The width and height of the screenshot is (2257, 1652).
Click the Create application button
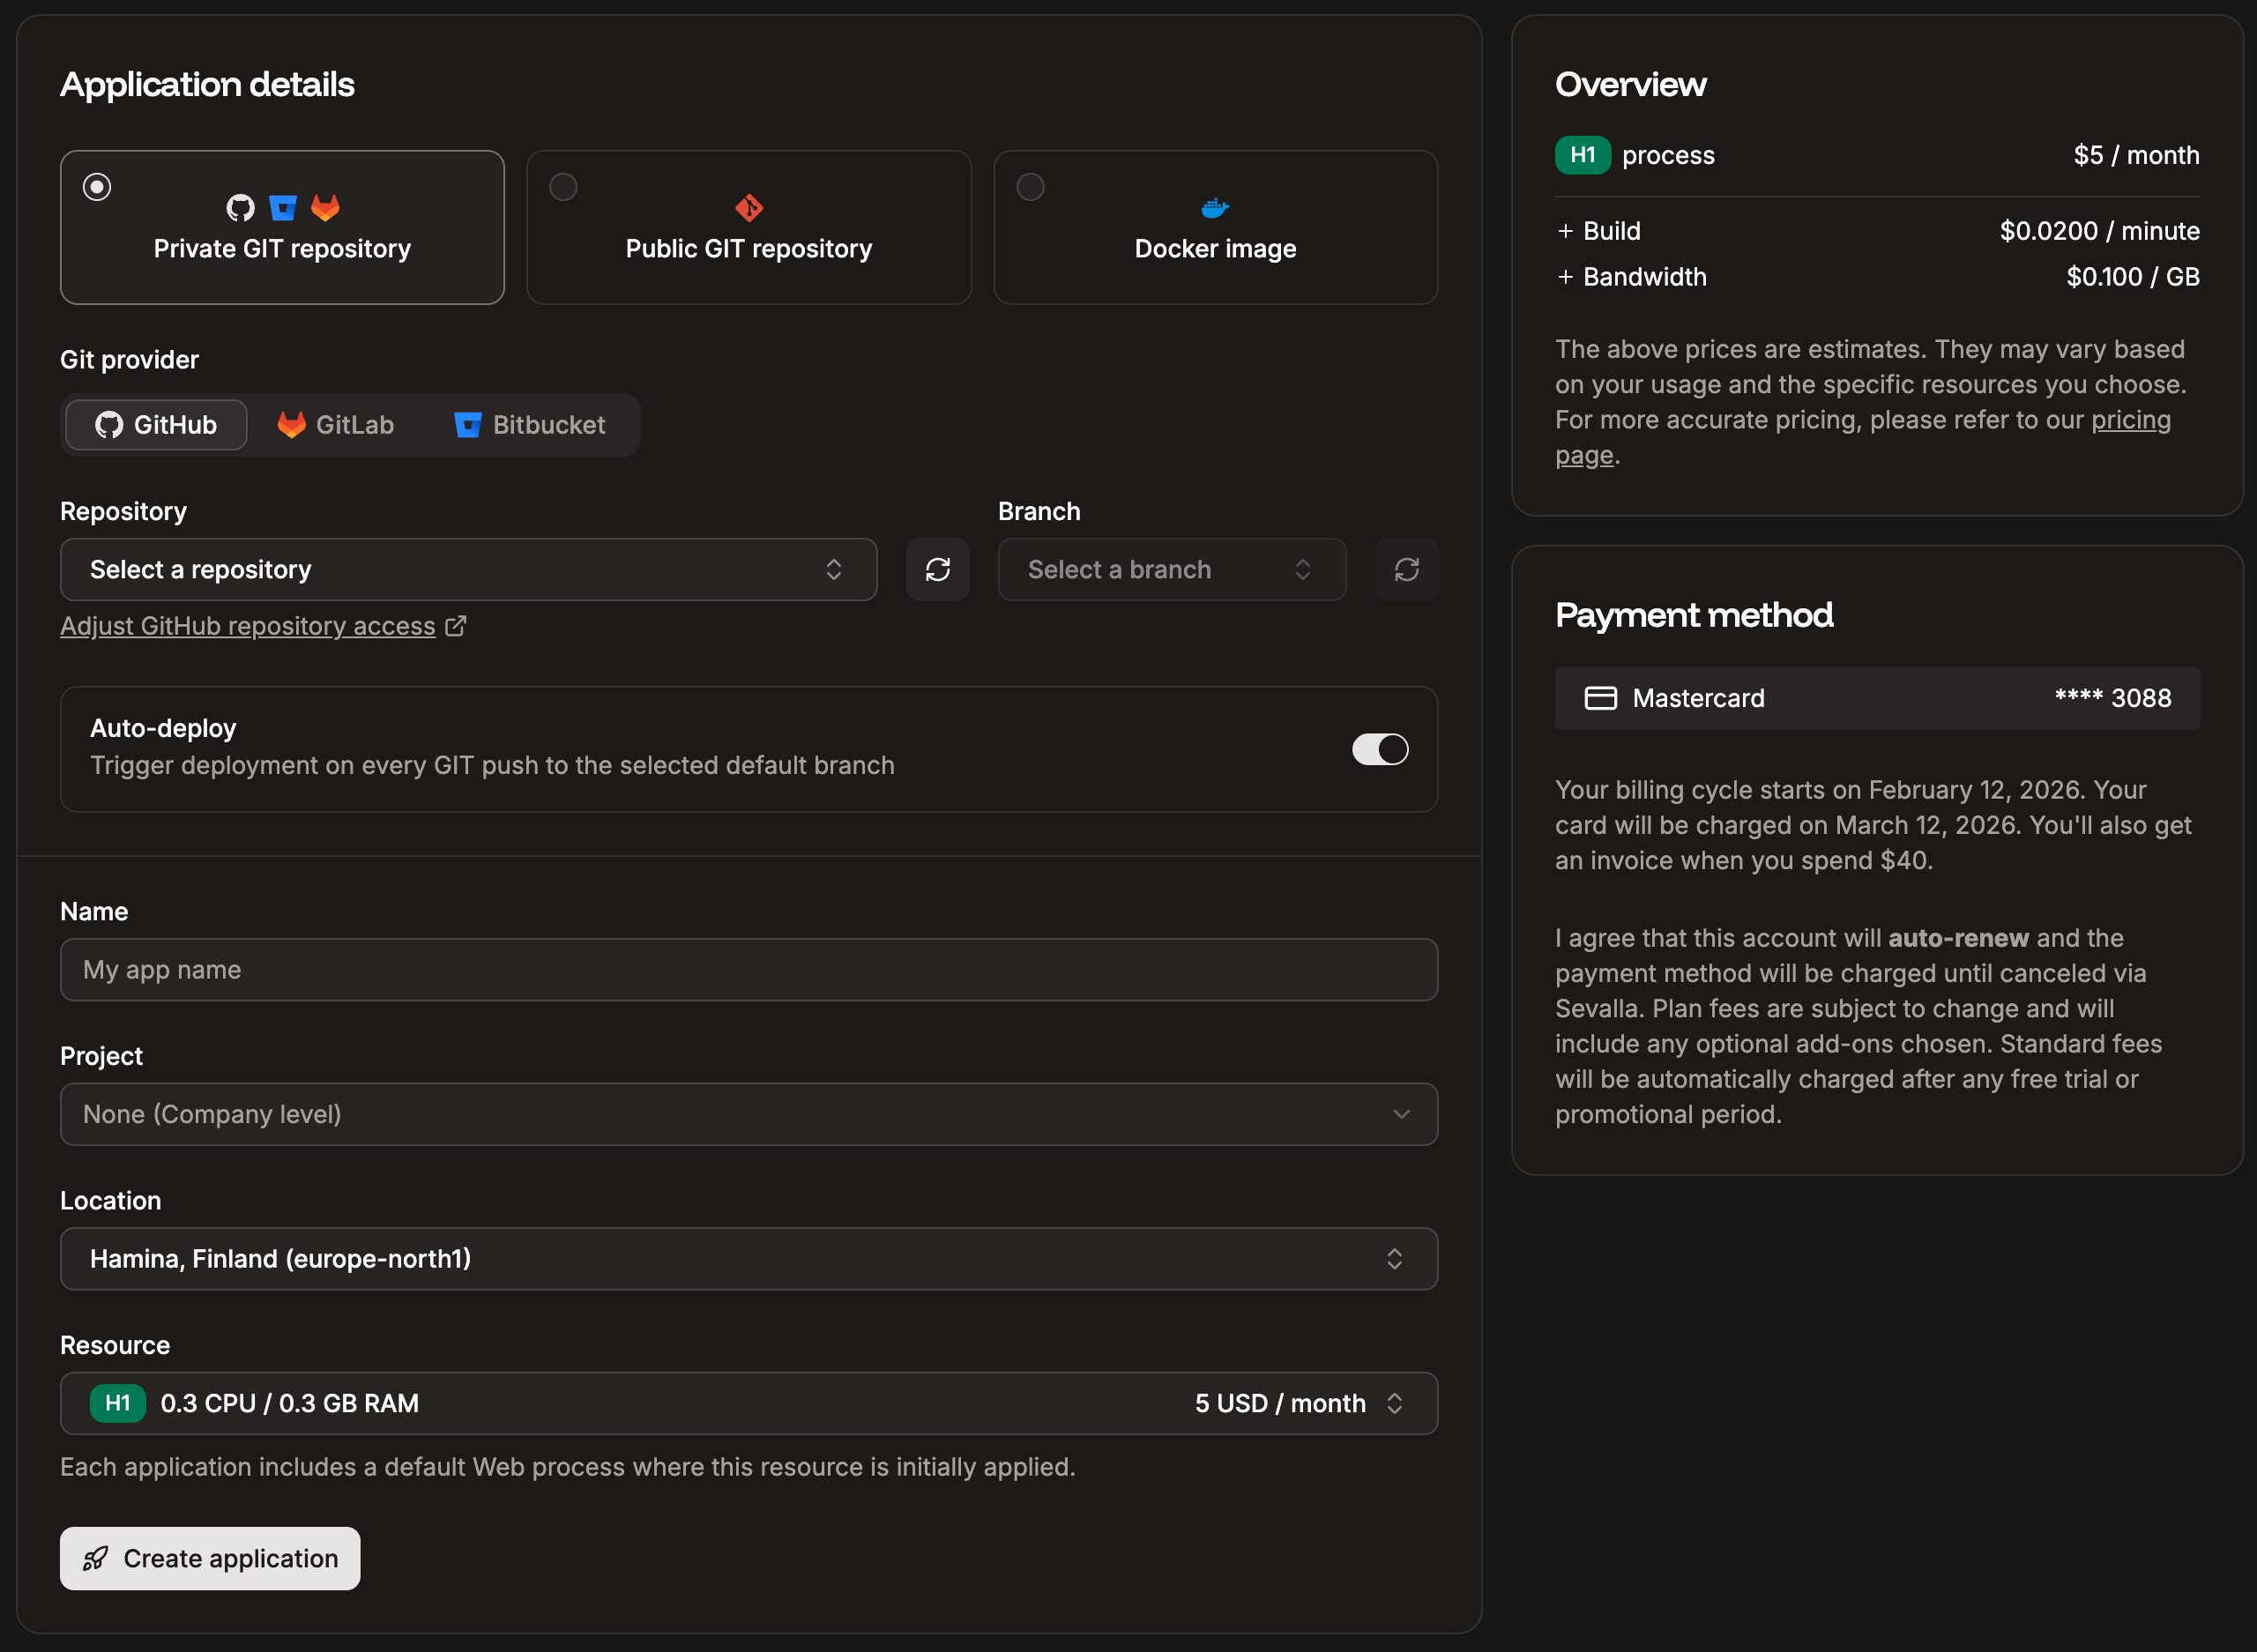click(x=210, y=1558)
